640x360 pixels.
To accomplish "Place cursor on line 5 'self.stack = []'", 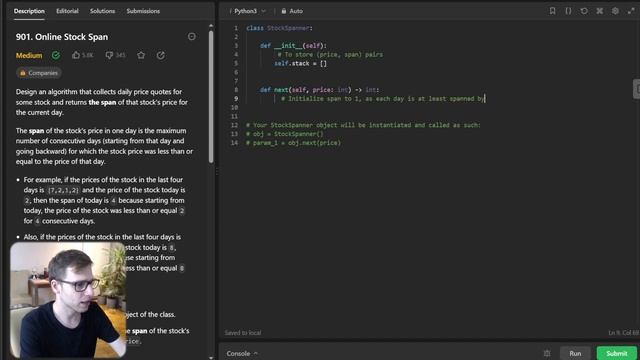I will click(300, 63).
